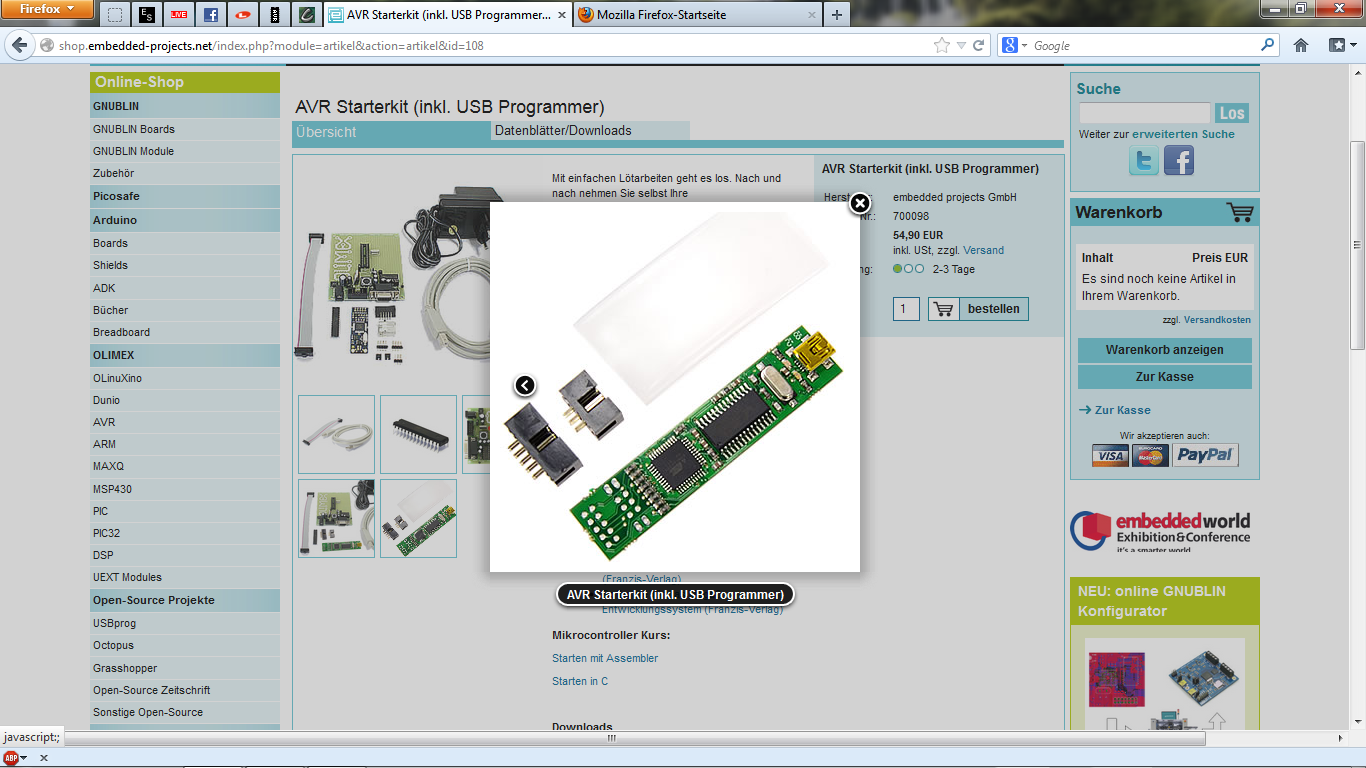Open the pinned green C logo tab
This screenshot has width=1366, height=768.
[x=307, y=15]
